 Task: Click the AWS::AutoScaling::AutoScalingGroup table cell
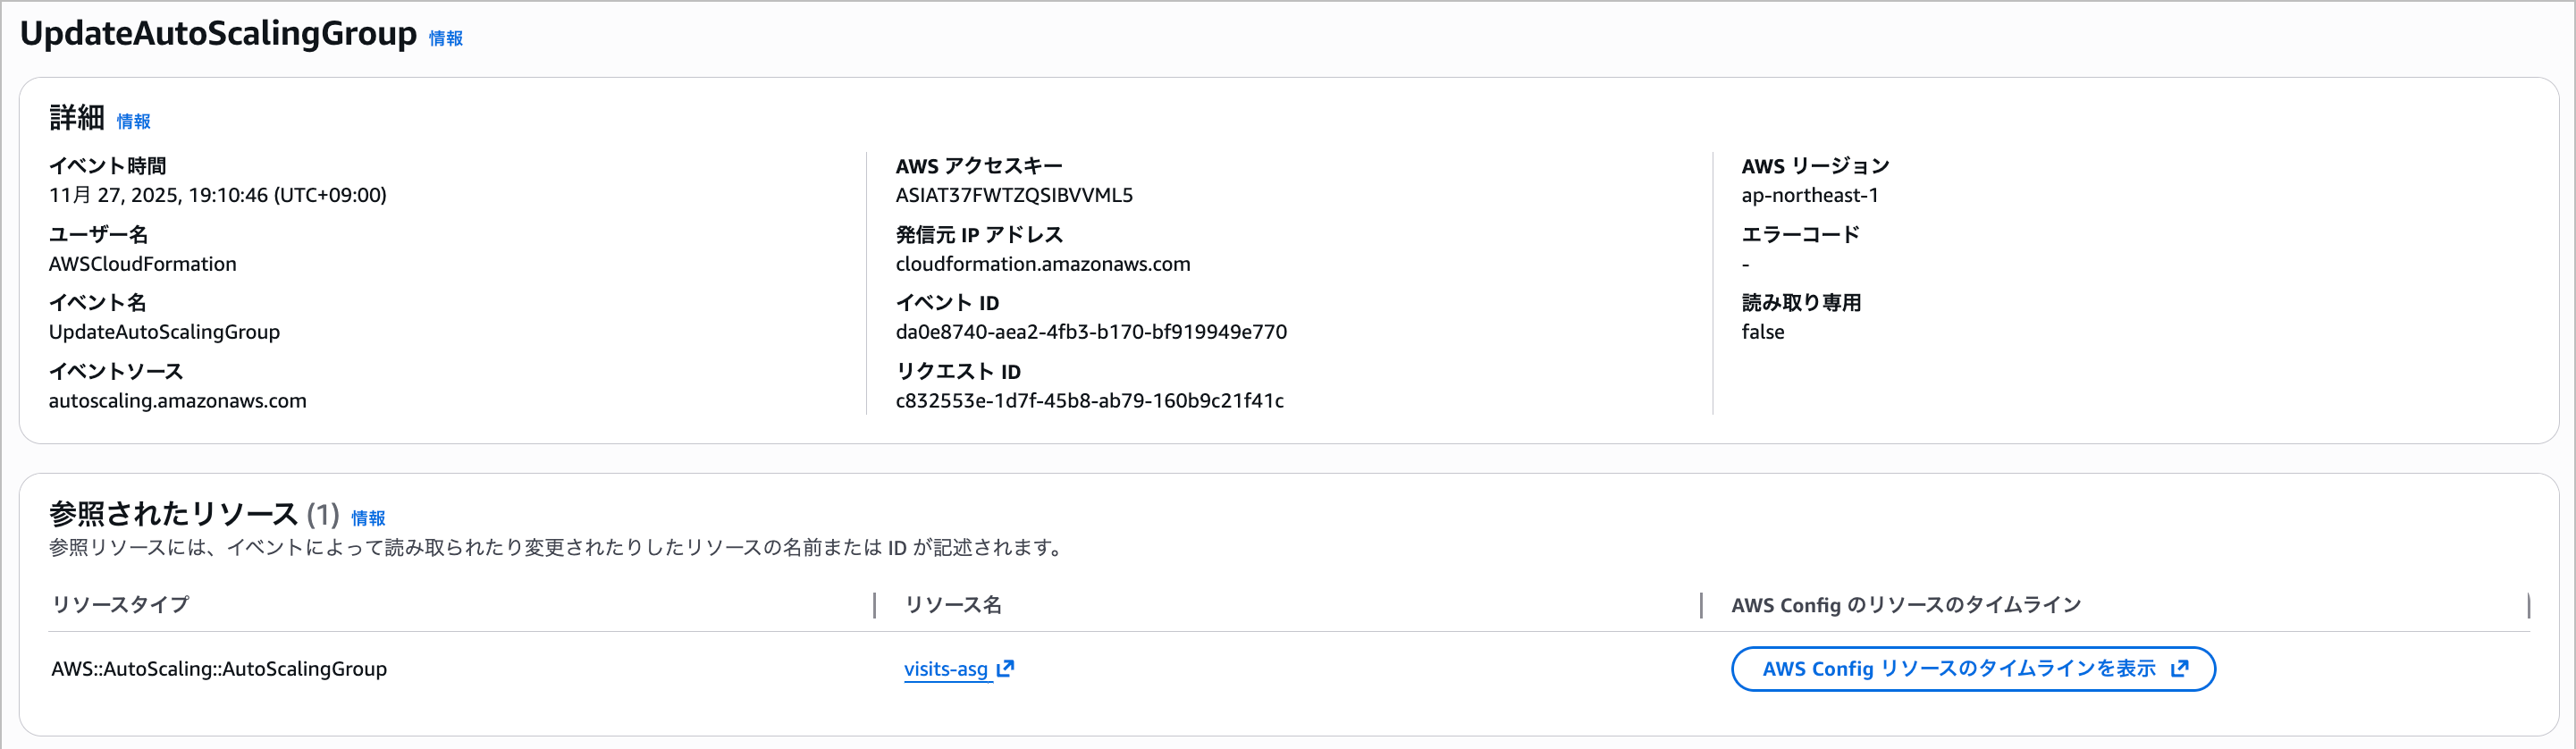[x=219, y=669]
